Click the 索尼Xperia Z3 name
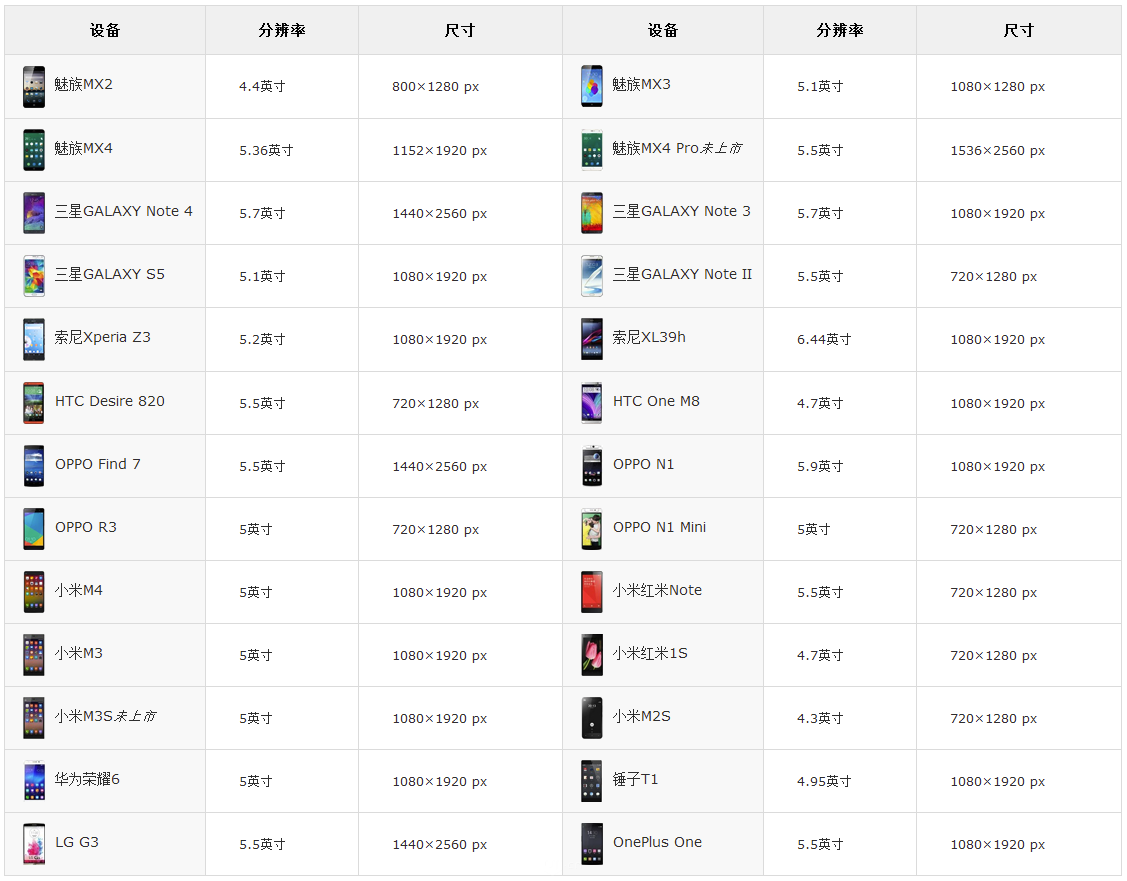 103,337
